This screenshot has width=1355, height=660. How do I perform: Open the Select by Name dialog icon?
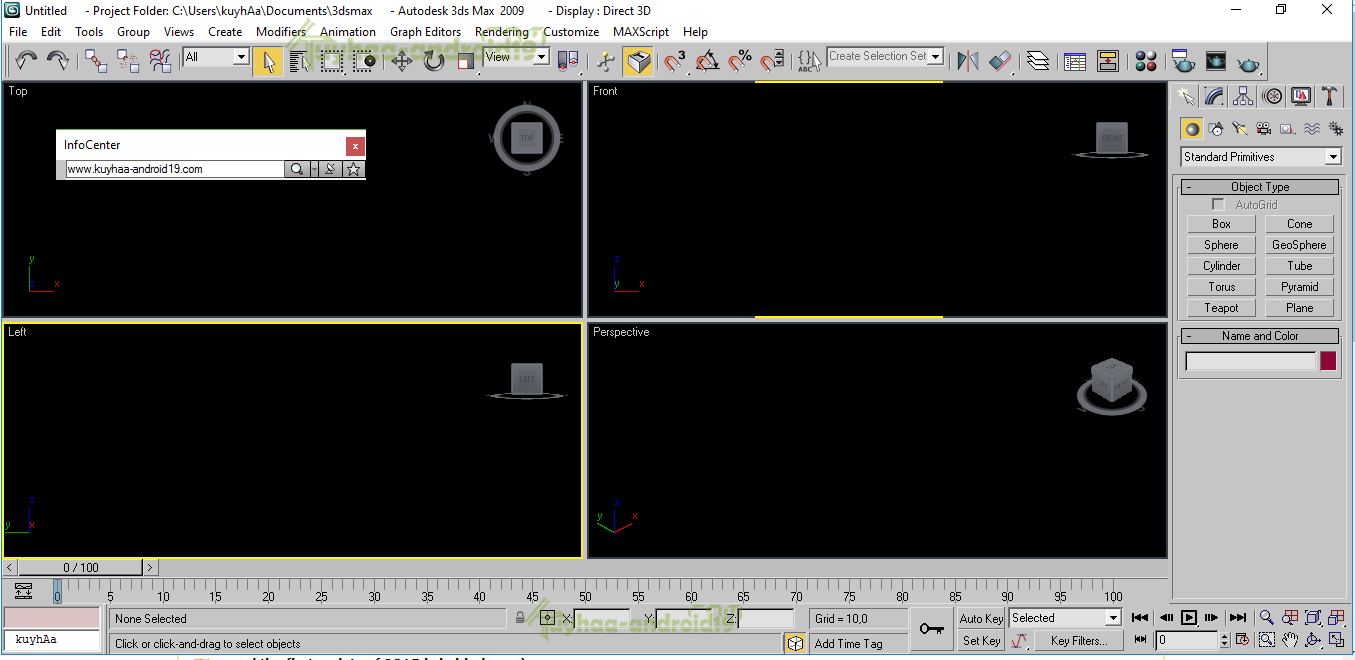coord(299,61)
